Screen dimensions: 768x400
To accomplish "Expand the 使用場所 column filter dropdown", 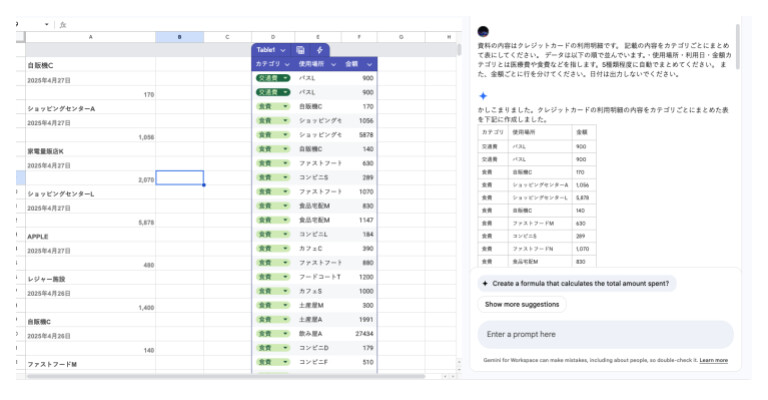I will click(333, 64).
